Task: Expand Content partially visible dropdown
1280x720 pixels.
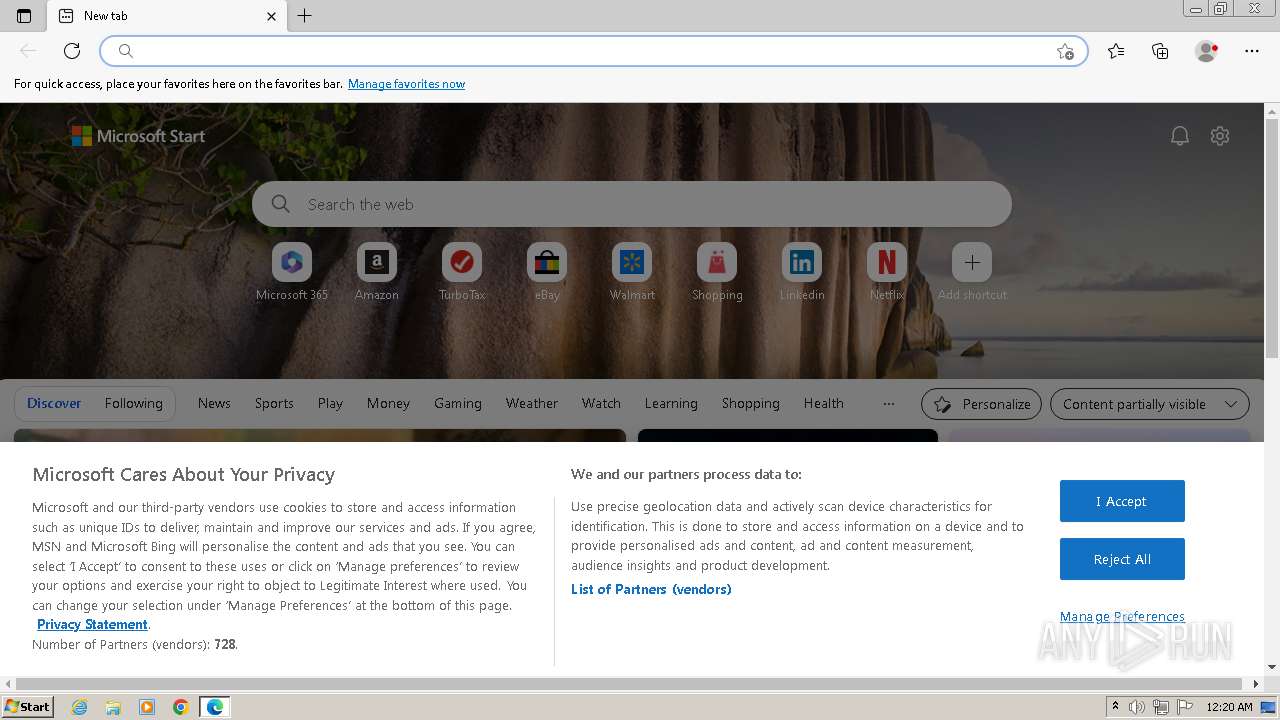Action: tap(1150, 404)
